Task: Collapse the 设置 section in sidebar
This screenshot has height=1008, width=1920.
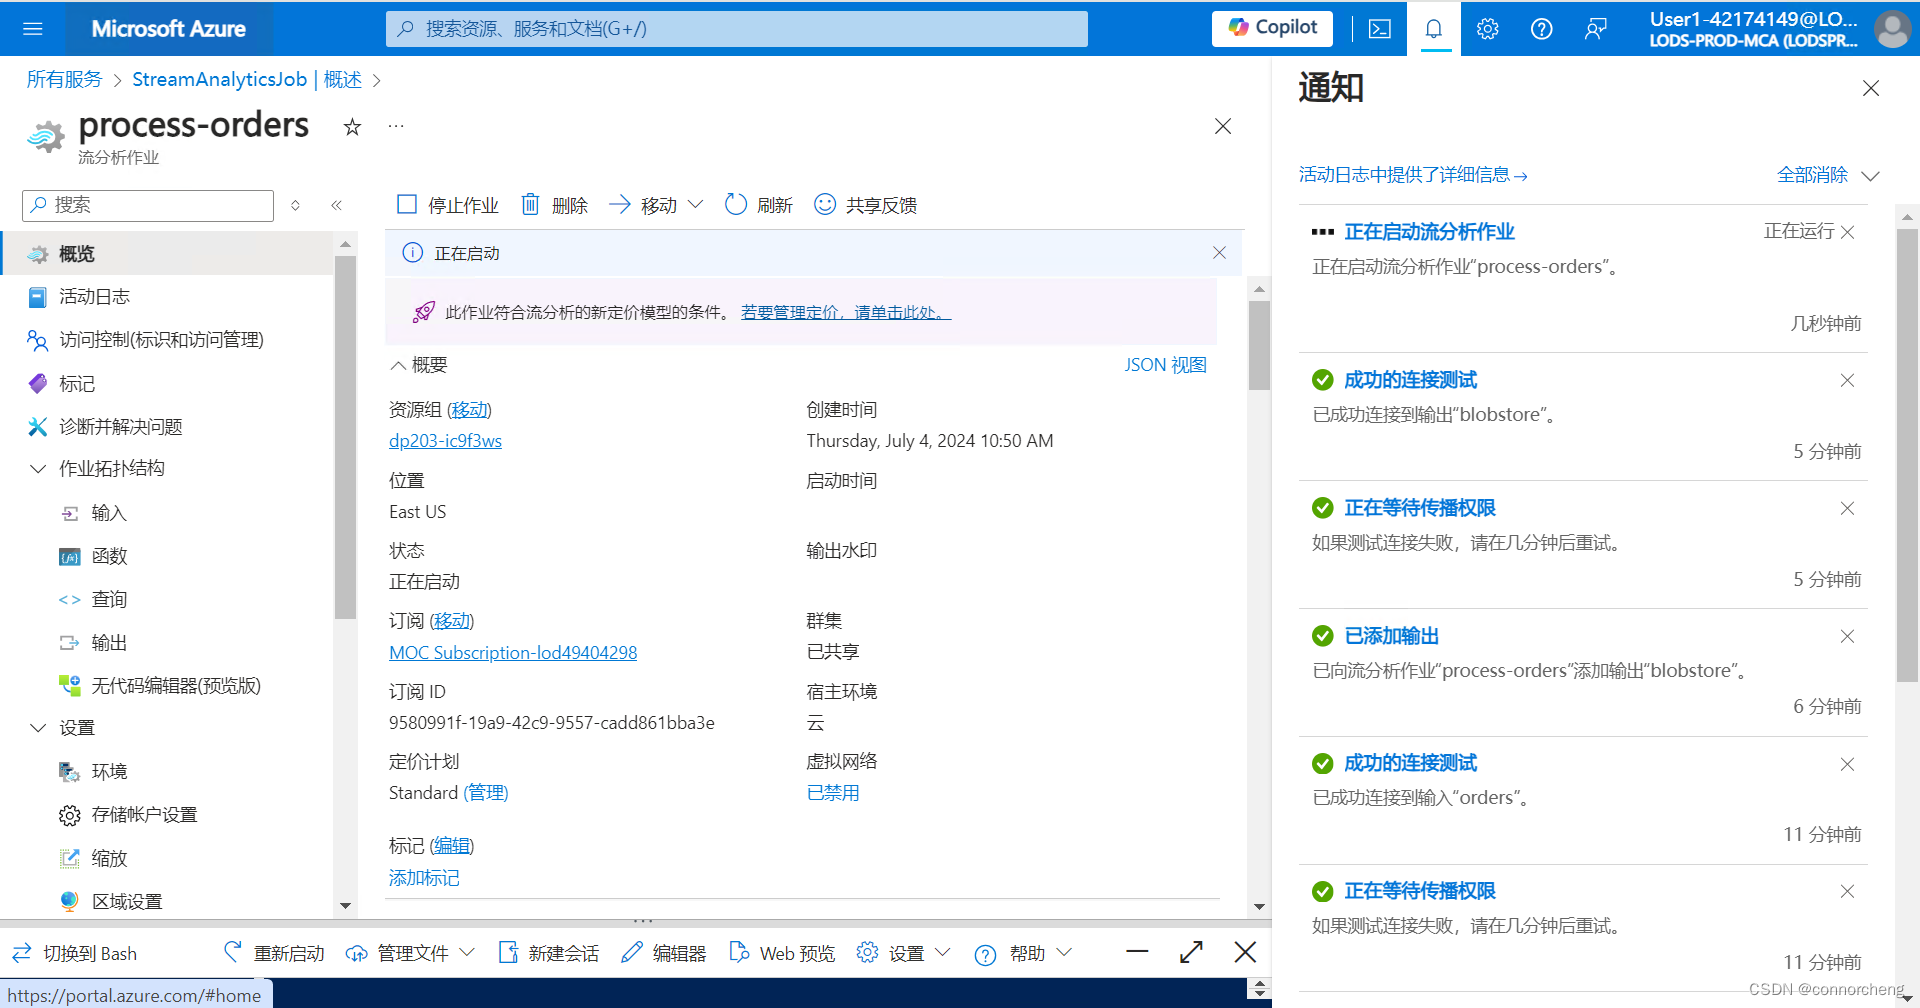Action: [x=38, y=728]
